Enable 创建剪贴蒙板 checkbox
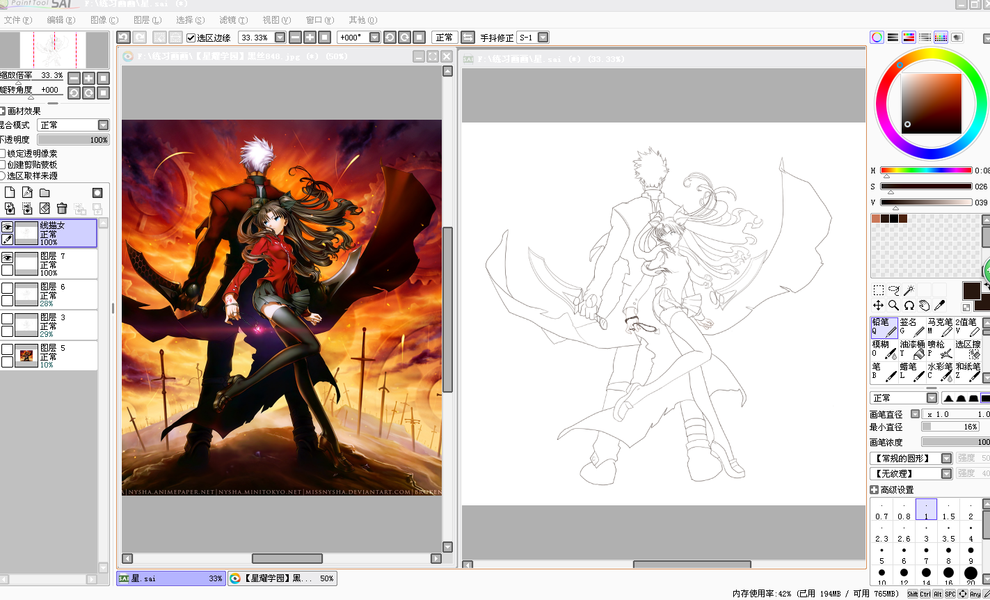The image size is (990, 600). point(3,165)
